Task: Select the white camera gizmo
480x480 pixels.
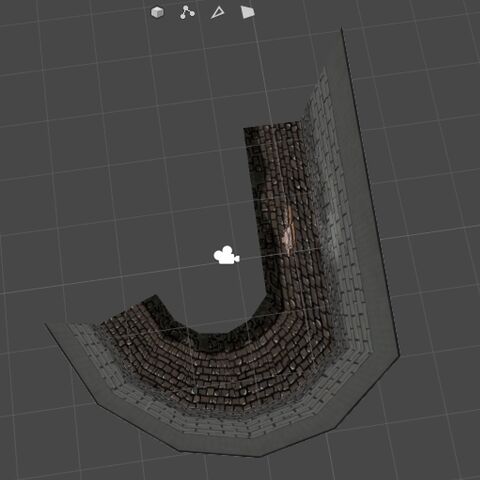Action: coord(226,256)
